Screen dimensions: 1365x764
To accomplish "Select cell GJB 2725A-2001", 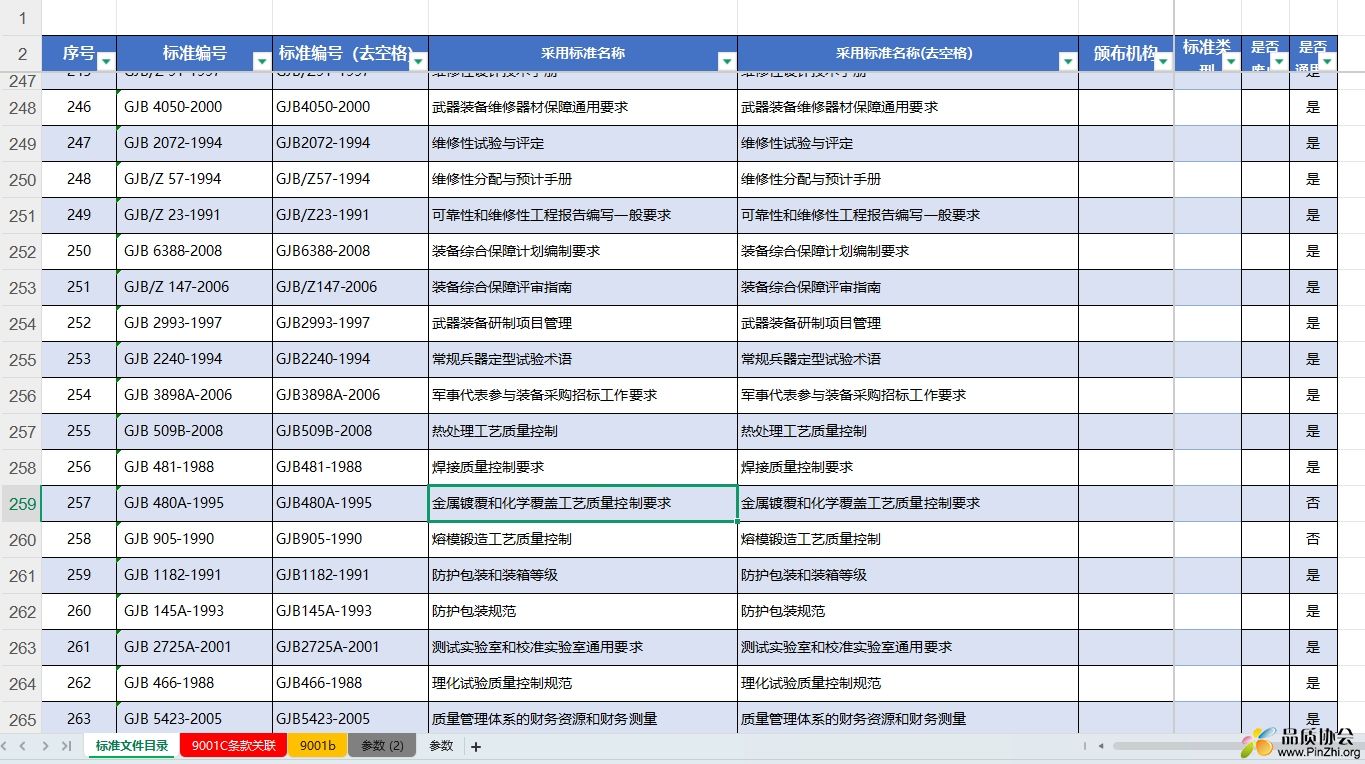I will [194, 647].
